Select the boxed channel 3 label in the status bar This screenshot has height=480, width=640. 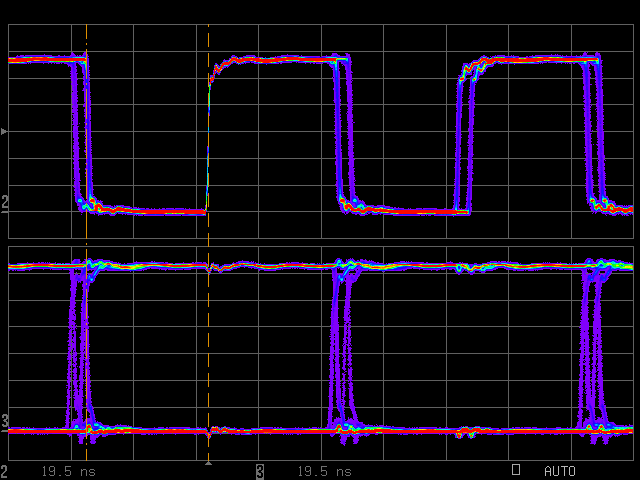pyautogui.click(x=260, y=471)
